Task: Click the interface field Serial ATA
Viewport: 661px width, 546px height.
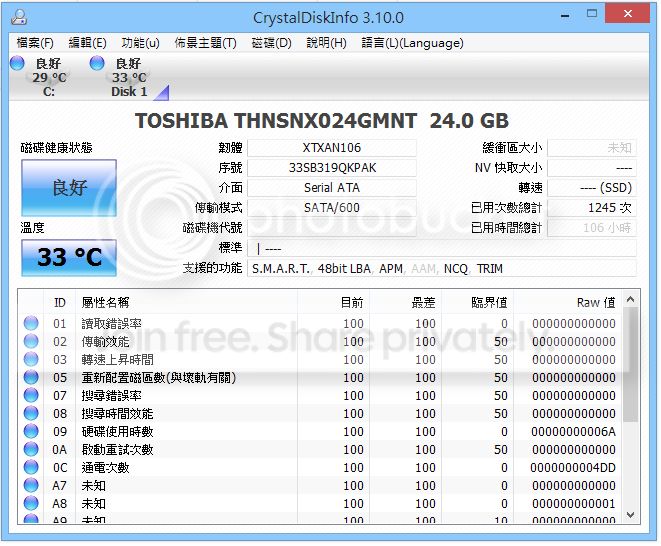Action: click(332, 187)
